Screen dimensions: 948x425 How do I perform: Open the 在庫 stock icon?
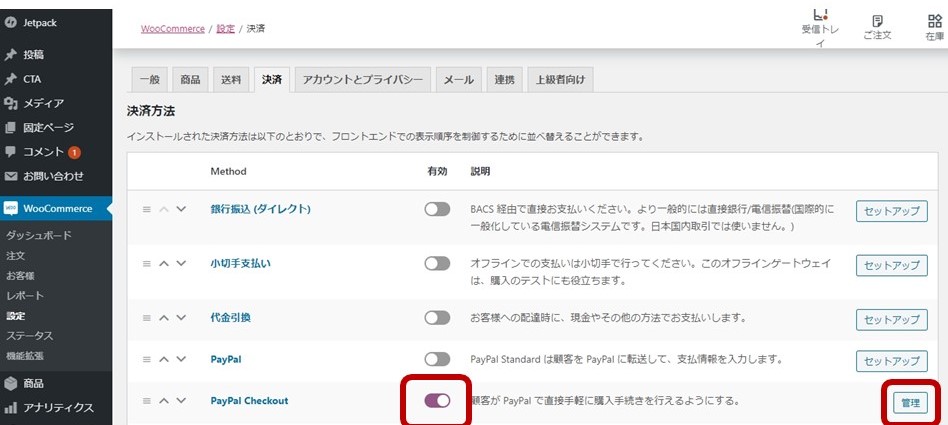935,21
